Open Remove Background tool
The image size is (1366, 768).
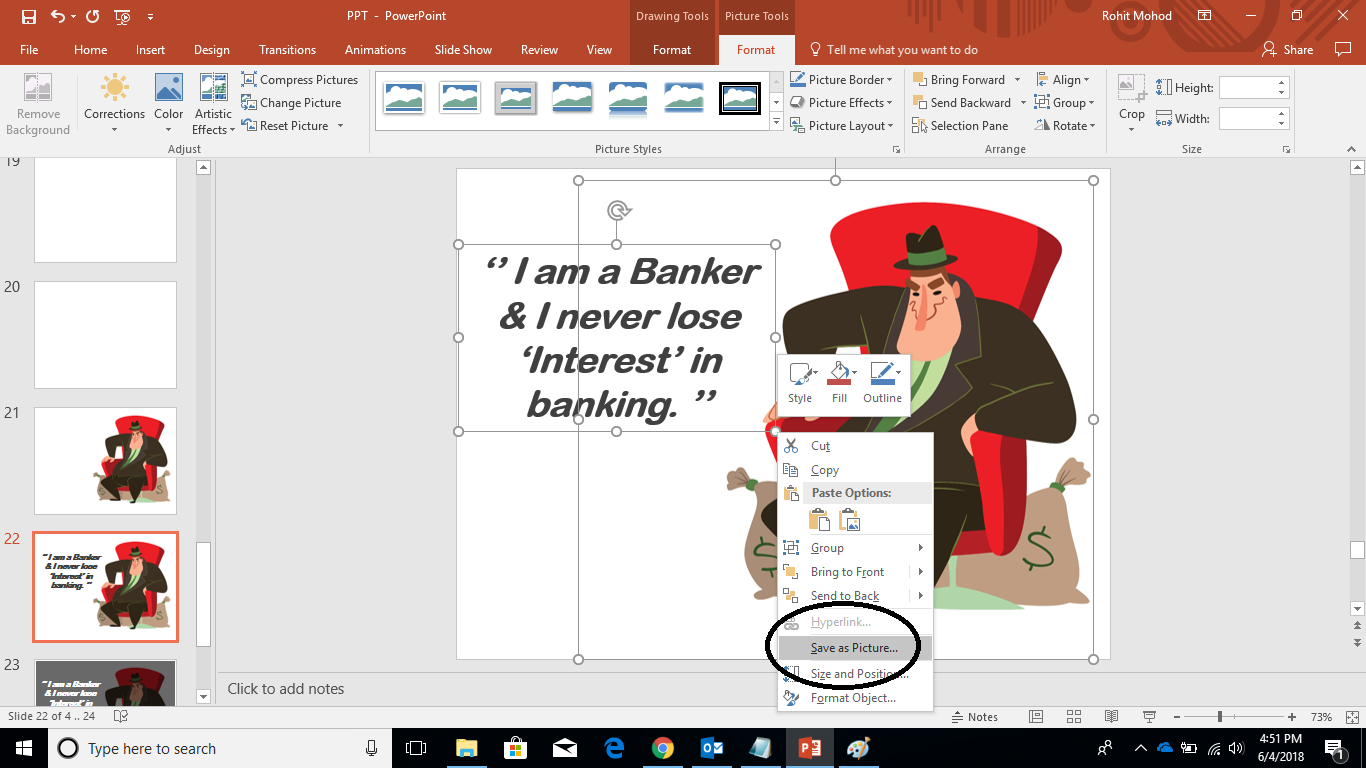[x=38, y=104]
